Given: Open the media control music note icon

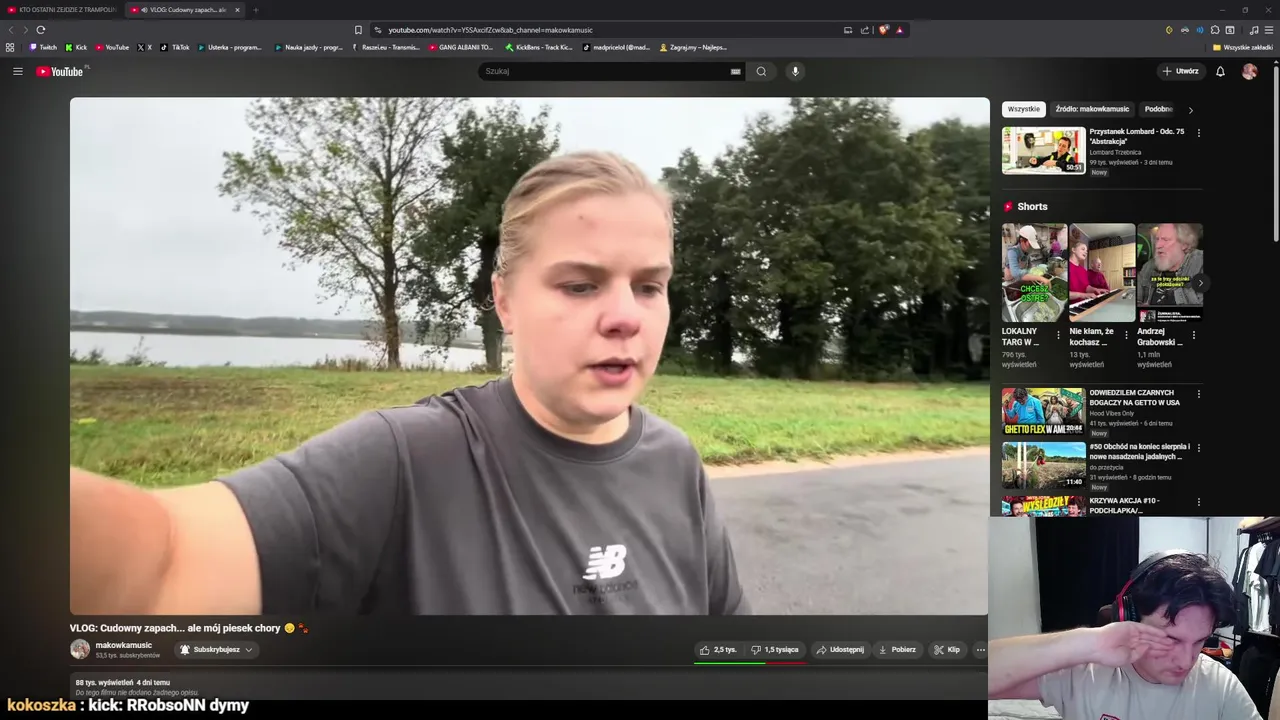Looking at the screenshot, I should [1254, 30].
